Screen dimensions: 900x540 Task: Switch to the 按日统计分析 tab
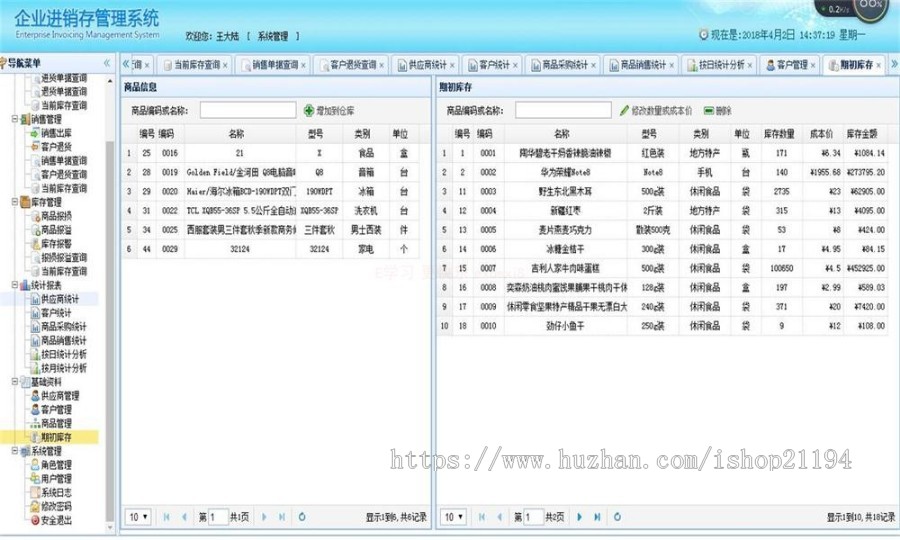coord(721,65)
